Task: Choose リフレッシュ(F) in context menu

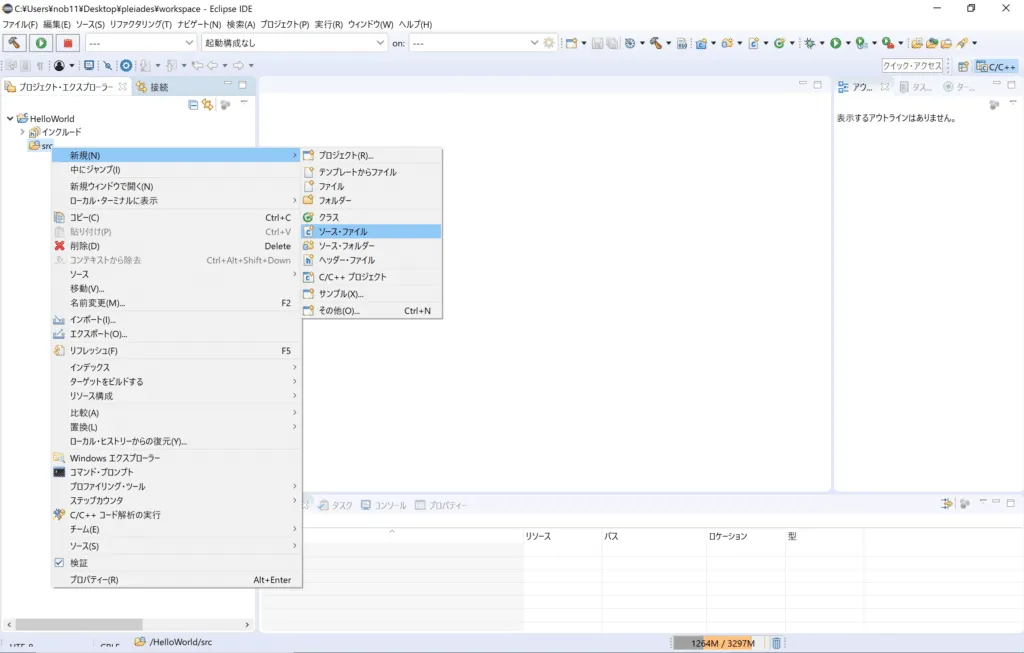Action: coord(176,351)
